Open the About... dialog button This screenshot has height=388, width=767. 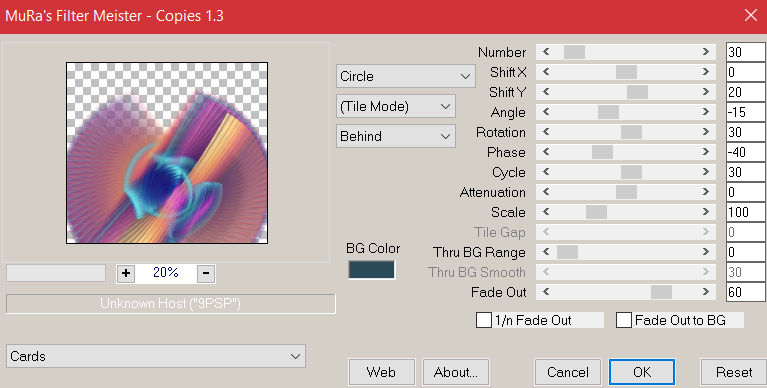tap(456, 372)
